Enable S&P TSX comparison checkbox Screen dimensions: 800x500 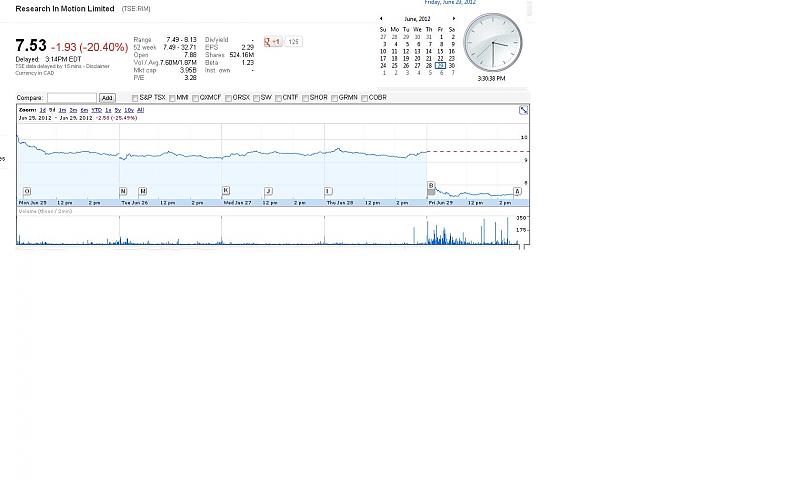(136, 98)
